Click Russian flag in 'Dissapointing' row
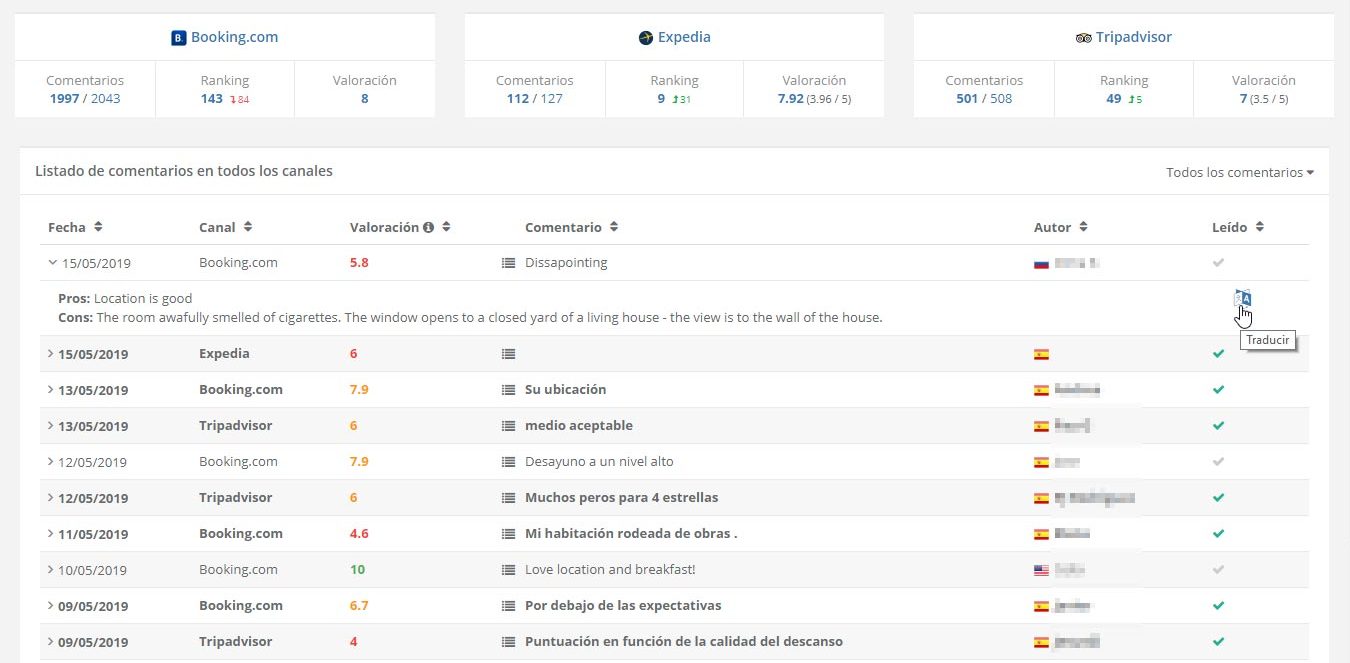Screen dimensions: 1350x663 tap(1041, 263)
